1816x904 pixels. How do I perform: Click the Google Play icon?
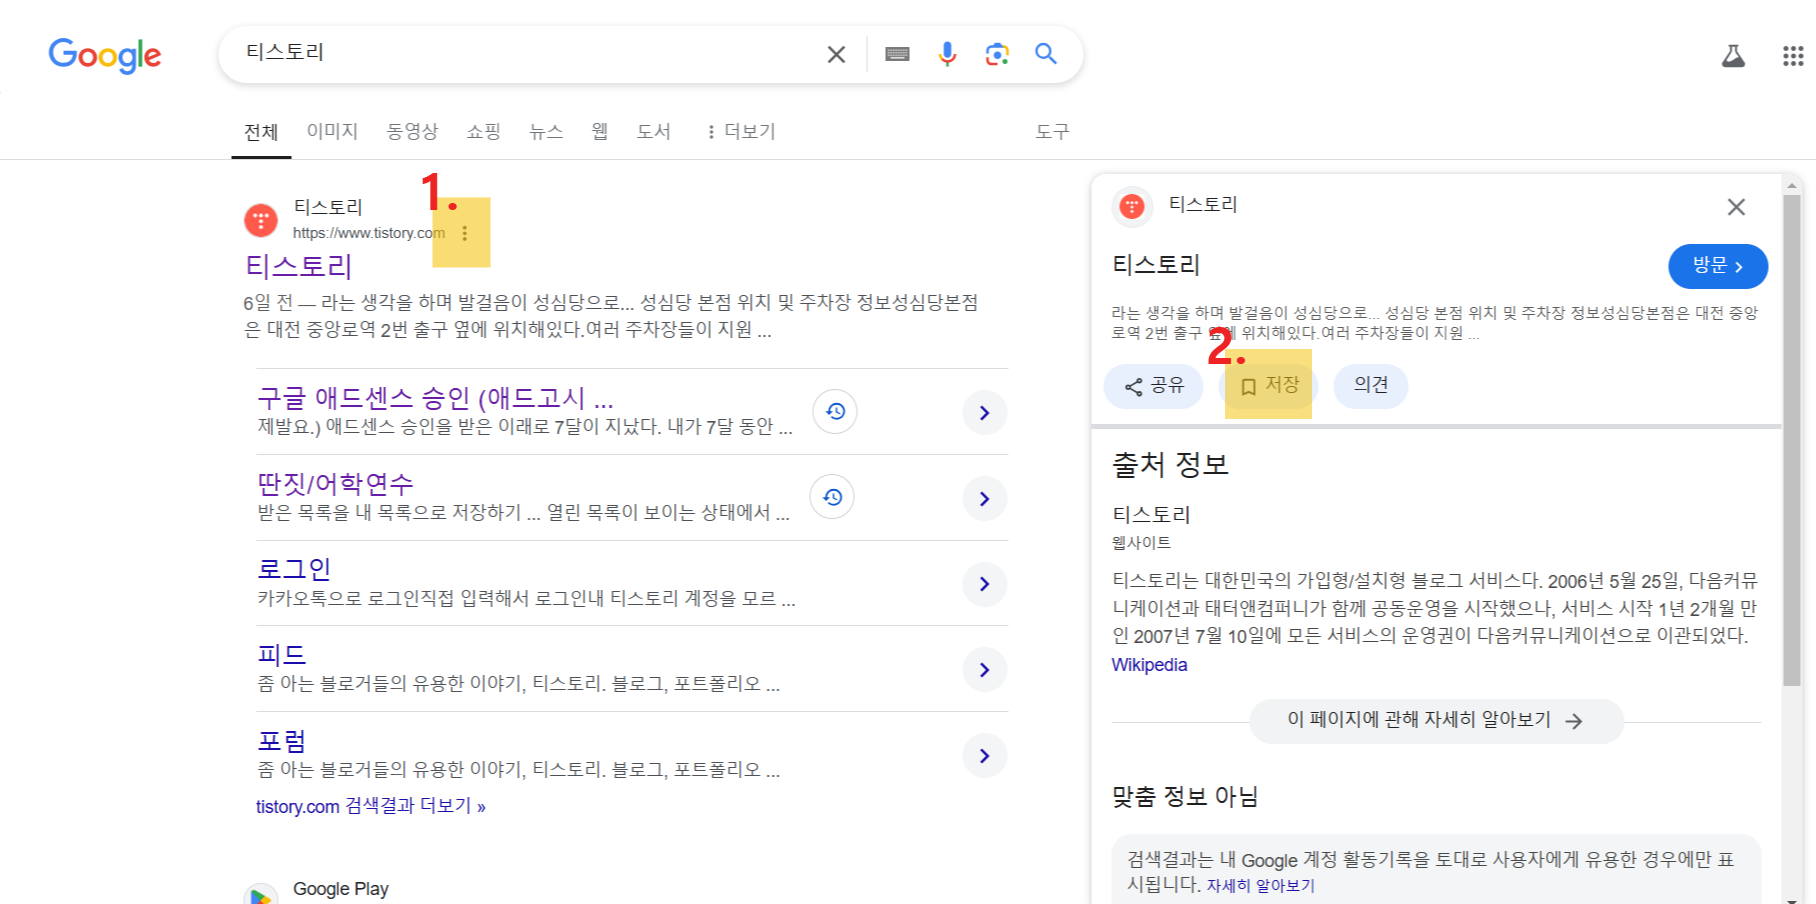[x=261, y=894]
